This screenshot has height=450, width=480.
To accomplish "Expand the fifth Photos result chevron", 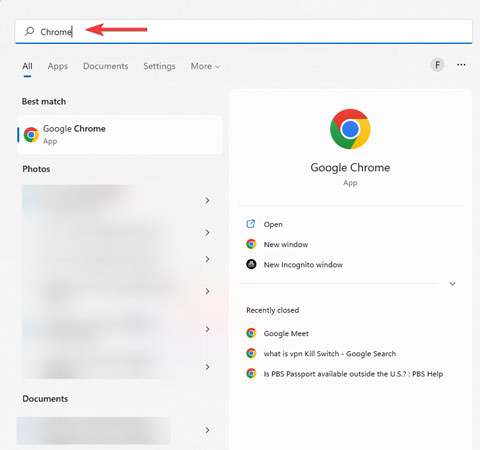I will [207, 329].
